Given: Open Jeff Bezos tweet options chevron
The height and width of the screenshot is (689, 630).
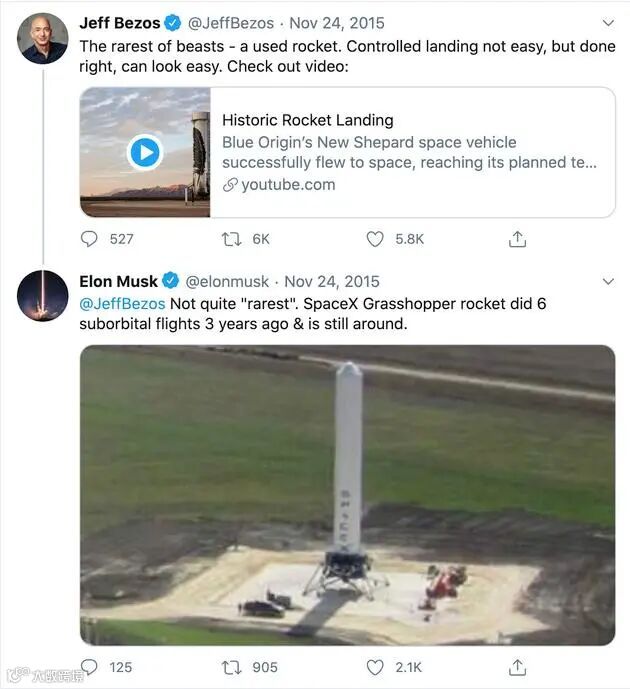Looking at the screenshot, I should click(608, 22).
